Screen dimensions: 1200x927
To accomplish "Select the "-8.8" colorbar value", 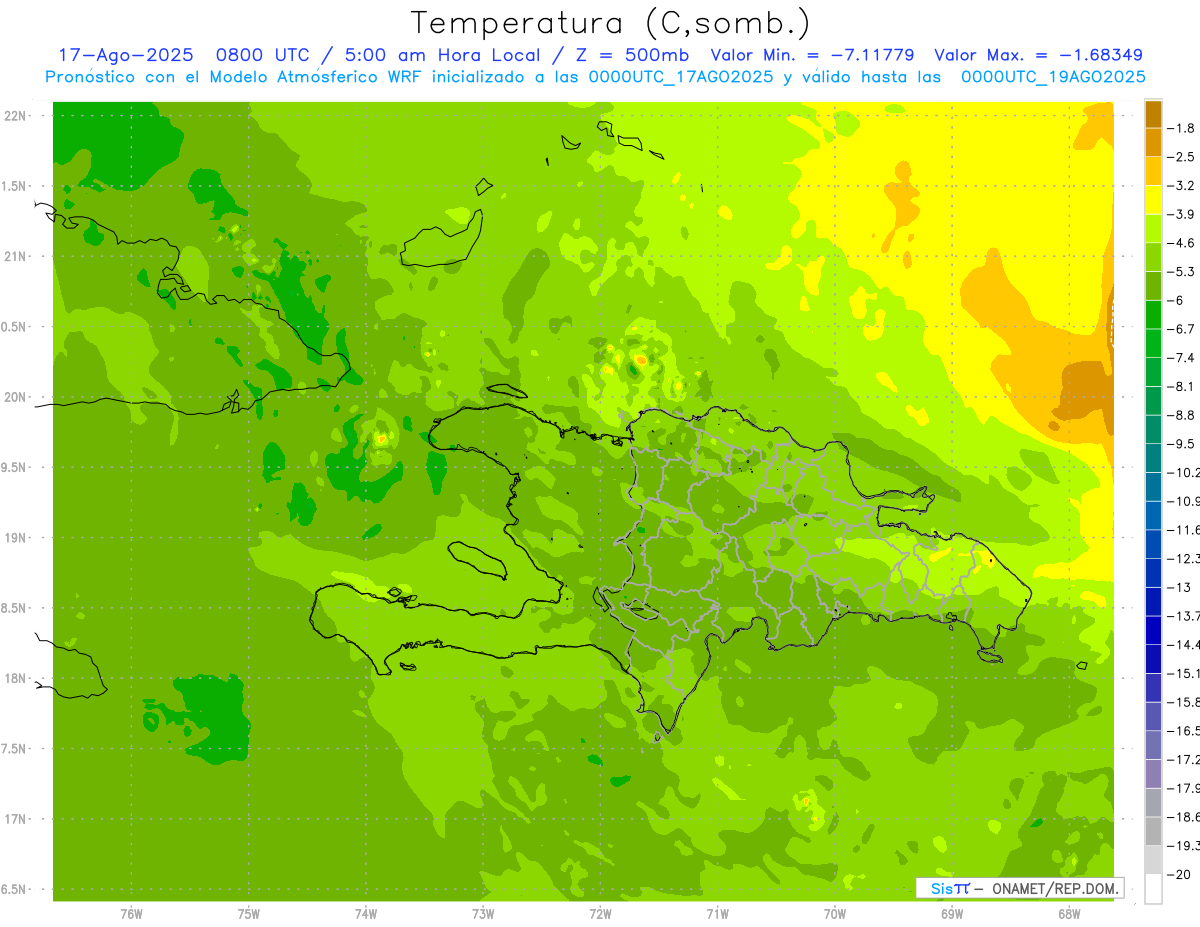I will 1182,415.
